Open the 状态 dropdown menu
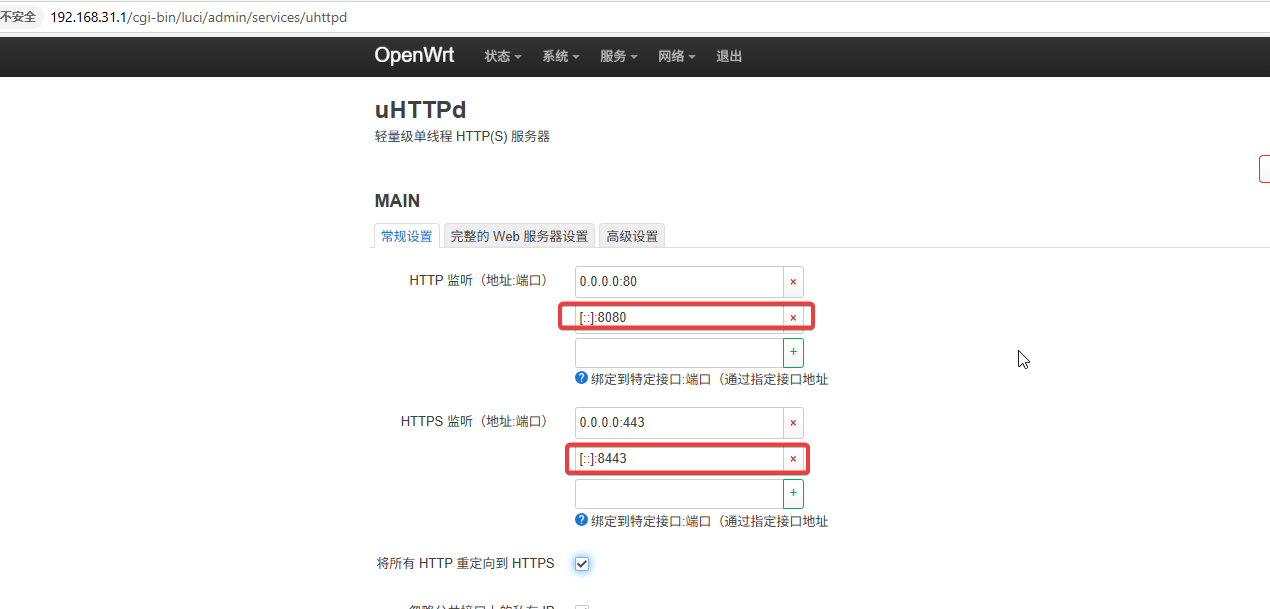The width and height of the screenshot is (1270, 609). 503,57
